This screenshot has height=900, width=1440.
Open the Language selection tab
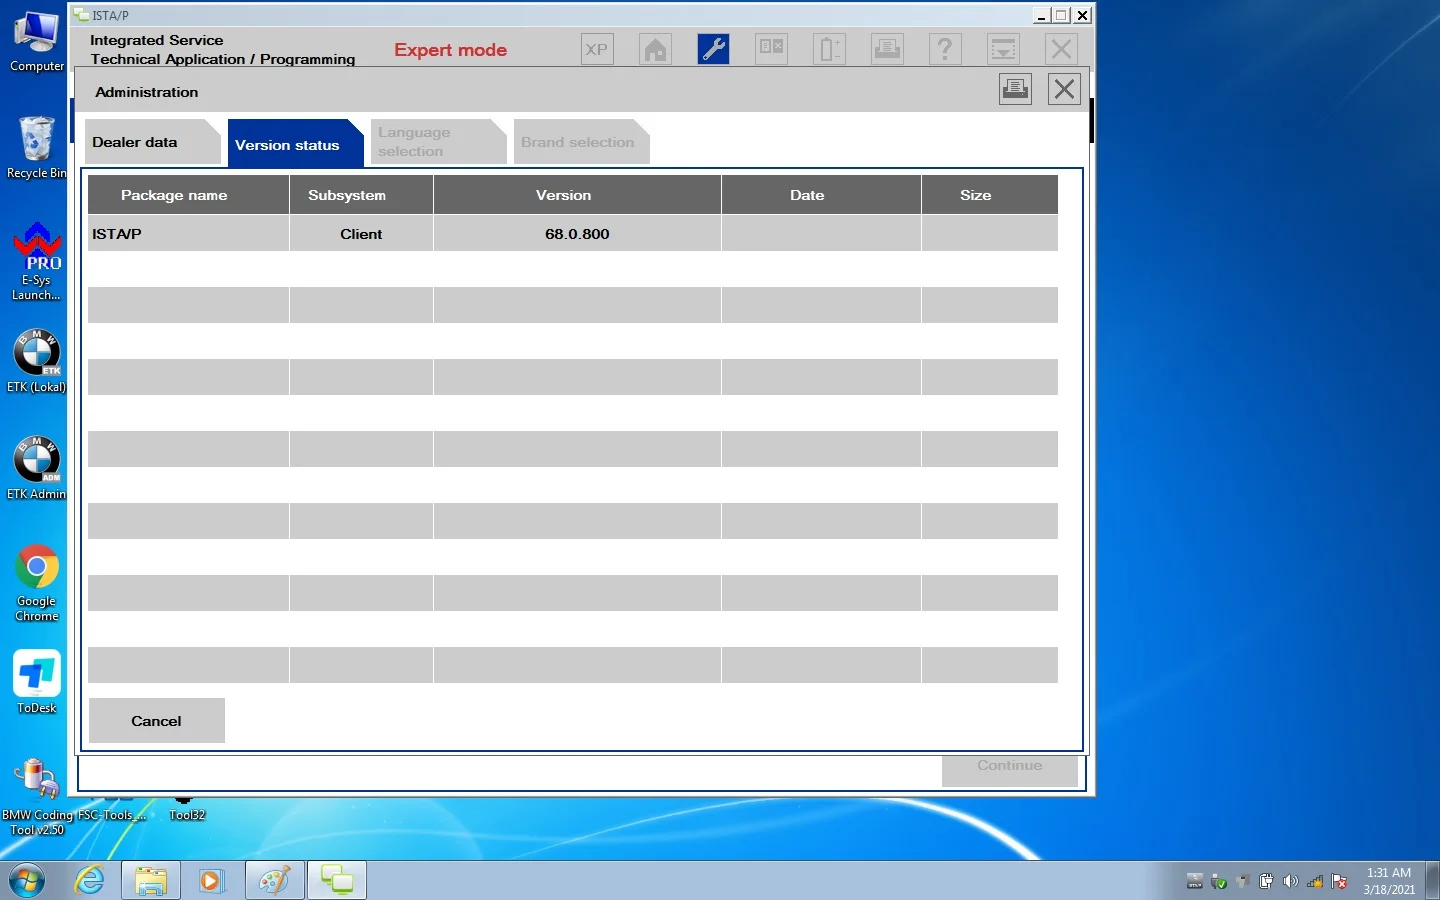pyautogui.click(x=438, y=142)
